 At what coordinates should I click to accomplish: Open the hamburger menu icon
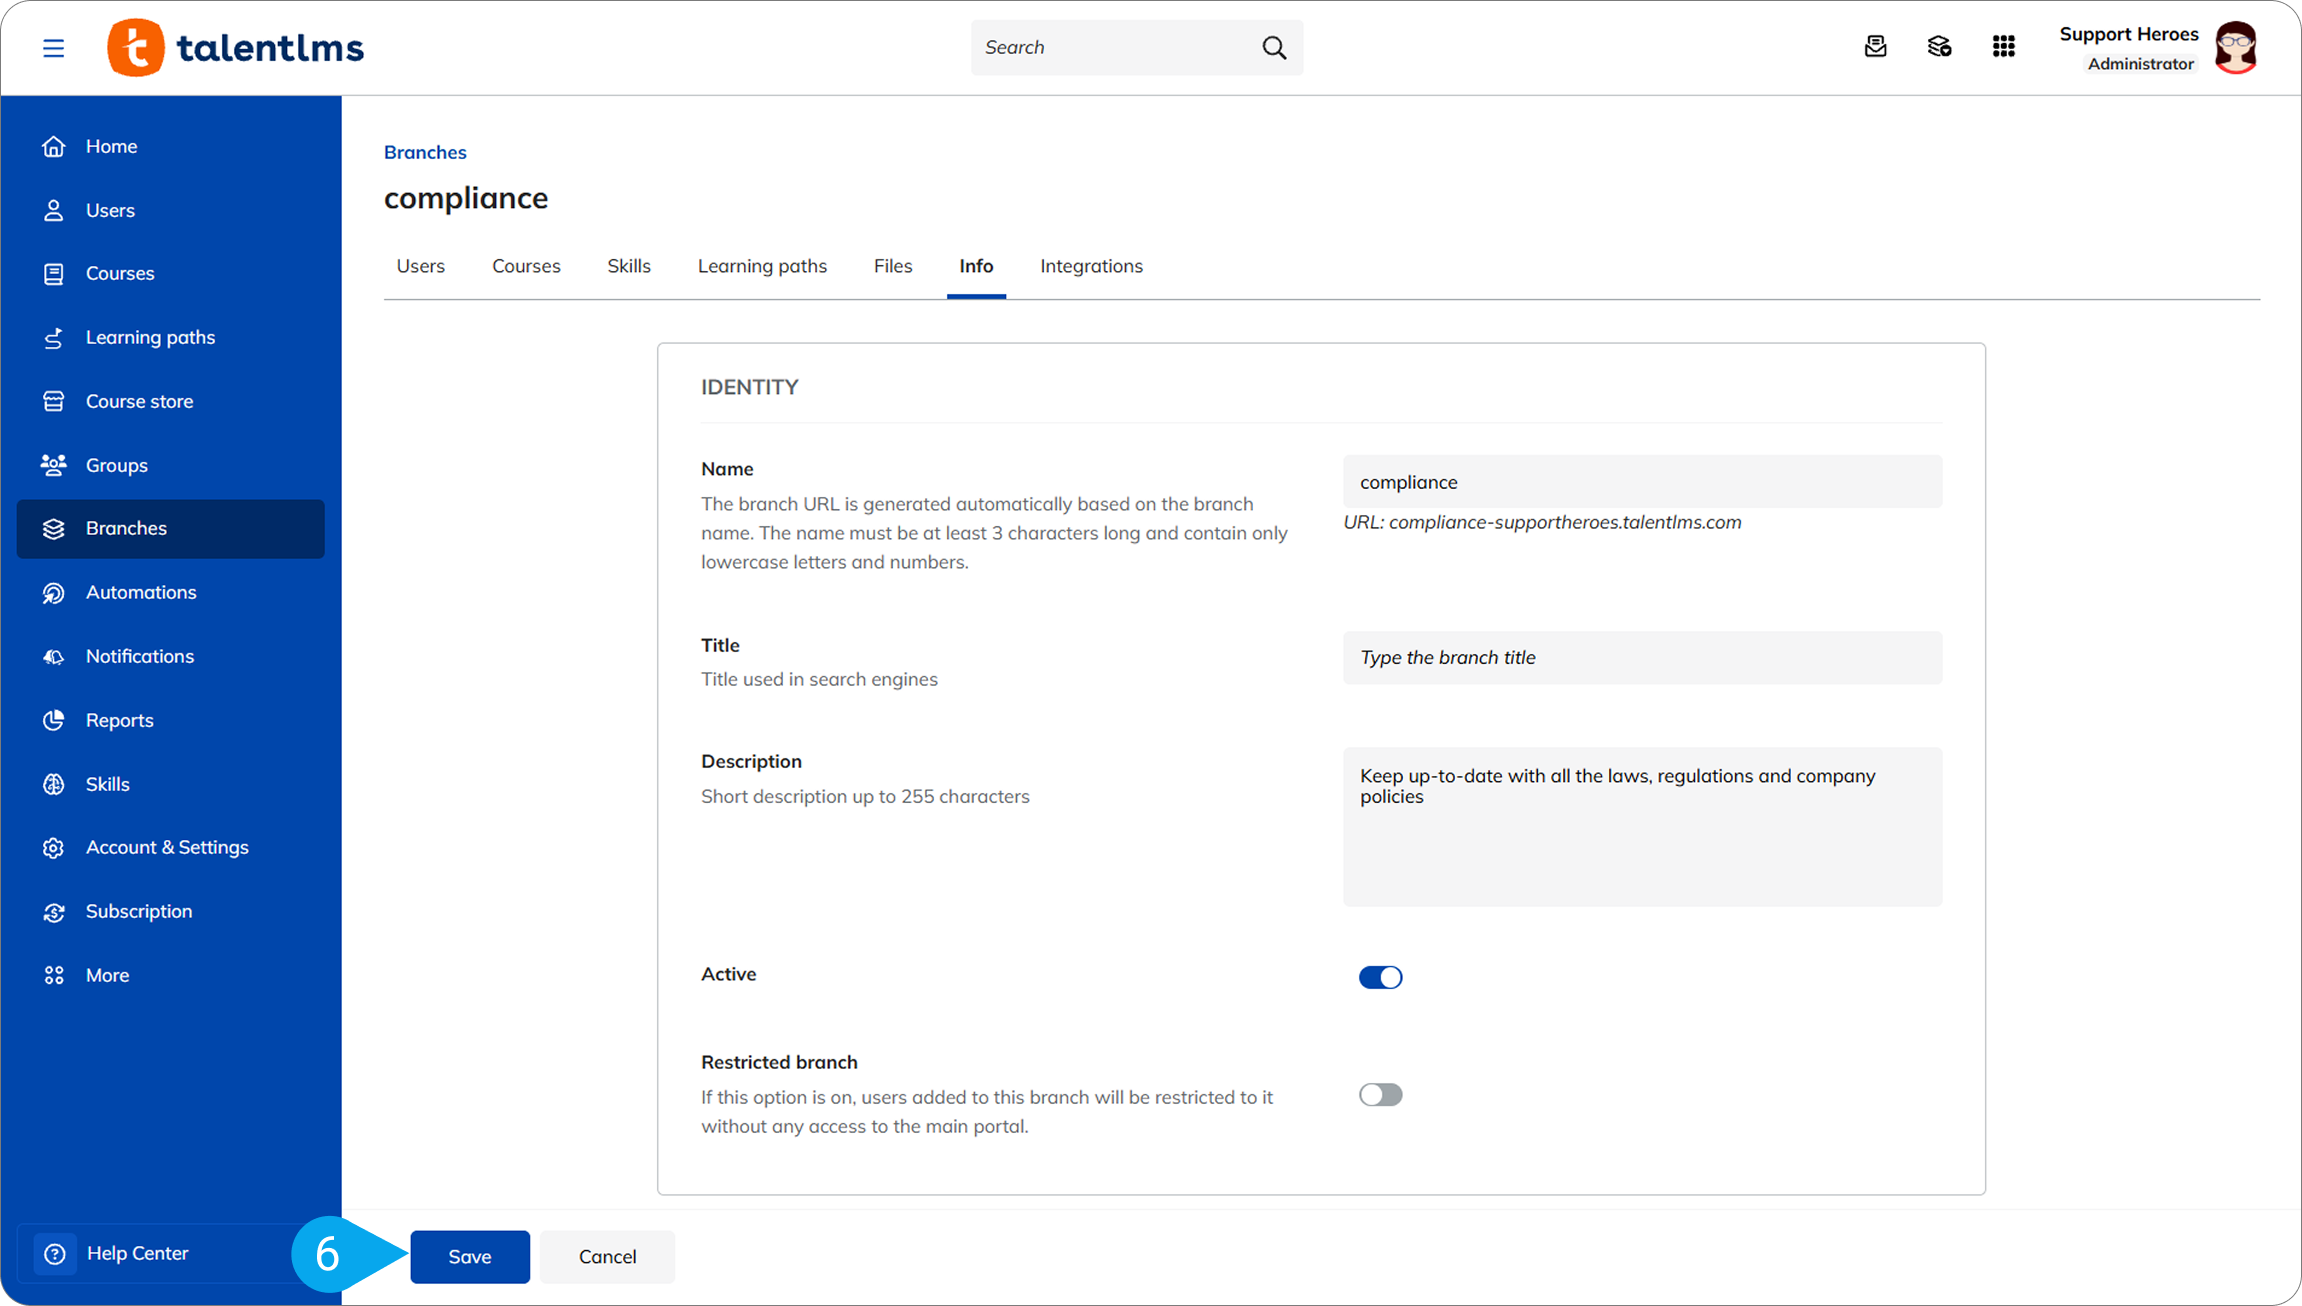(53, 48)
